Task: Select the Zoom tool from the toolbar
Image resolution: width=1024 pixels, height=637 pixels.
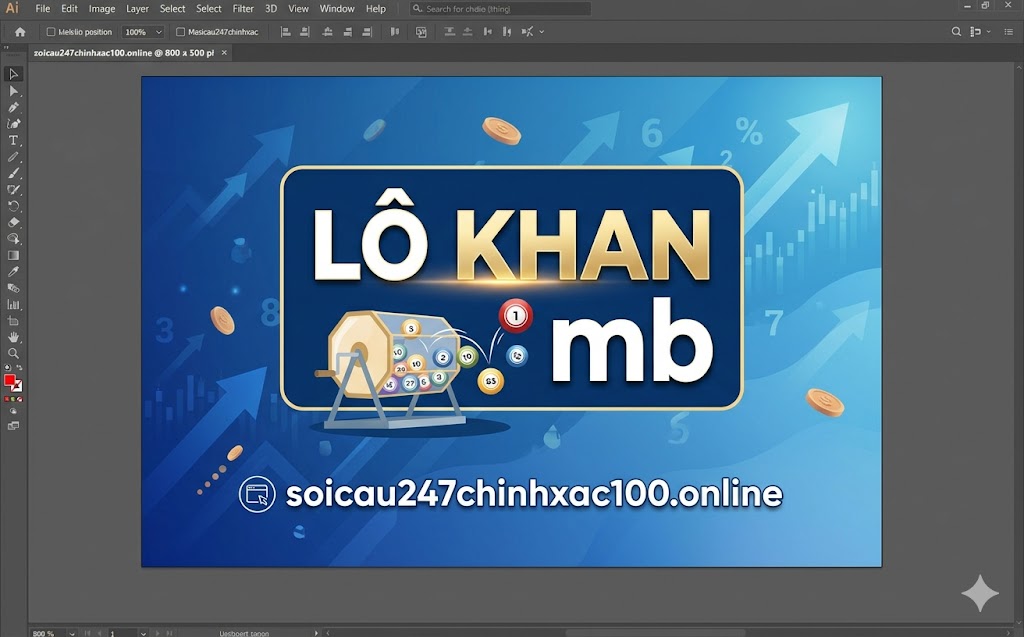Action: click(13, 352)
